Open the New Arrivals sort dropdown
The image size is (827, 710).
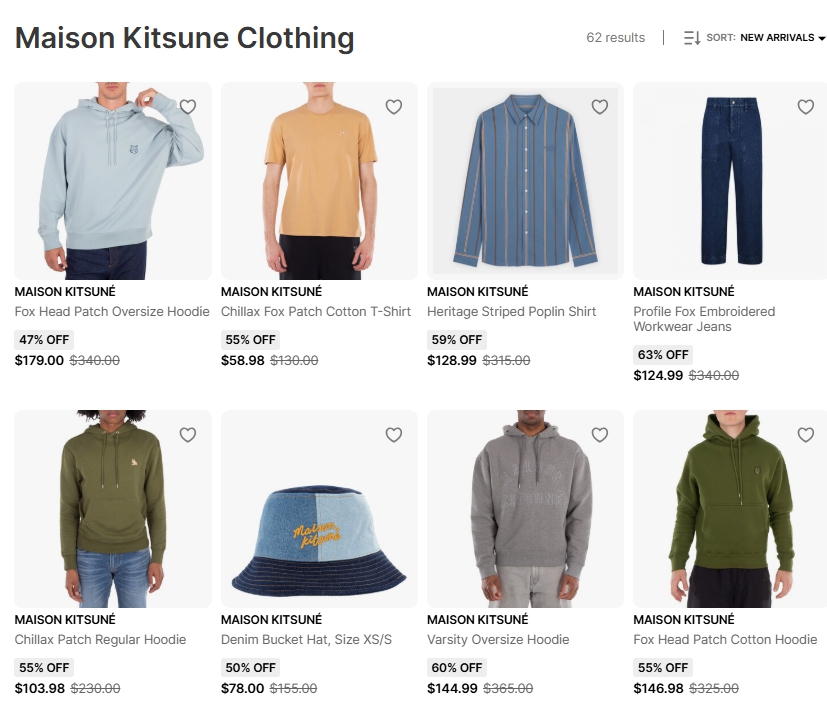coord(777,38)
